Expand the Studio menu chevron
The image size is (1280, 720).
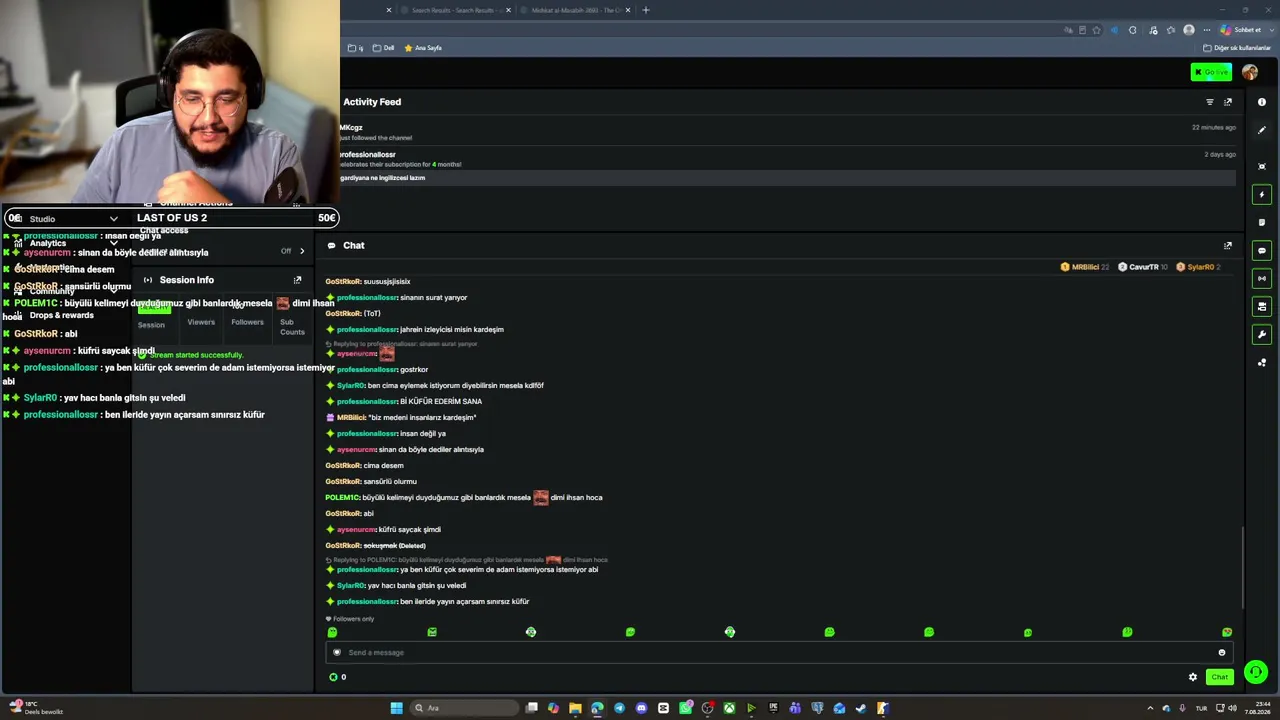(x=113, y=219)
